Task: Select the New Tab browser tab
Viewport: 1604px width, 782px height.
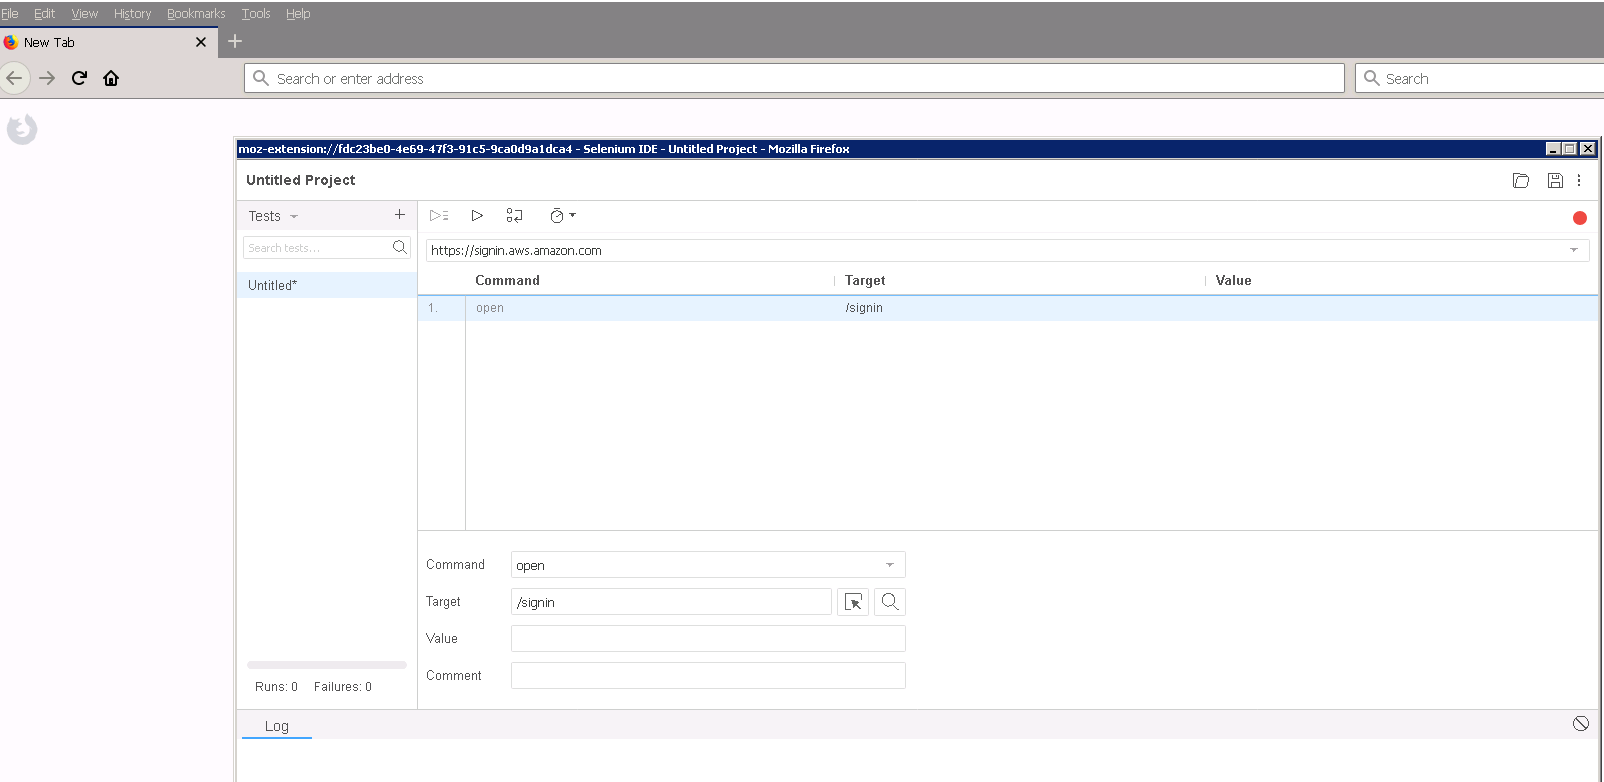Action: coord(108,42)
